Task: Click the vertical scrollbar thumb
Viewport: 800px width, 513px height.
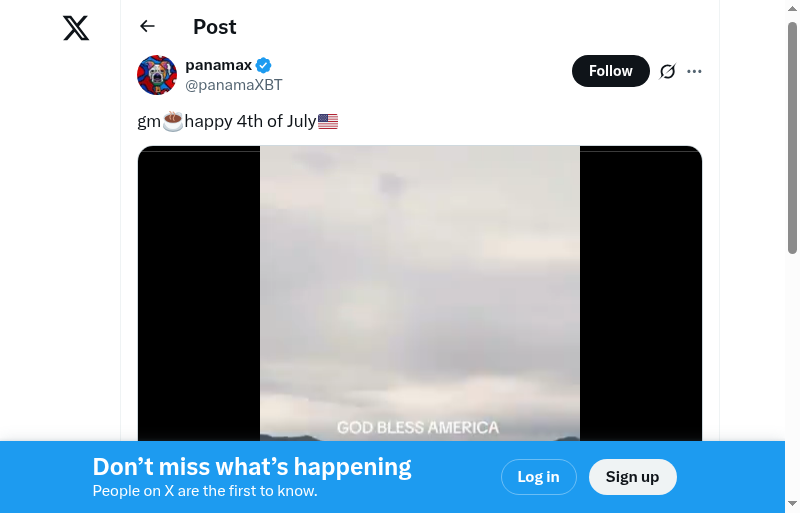Action: click(792, 138)
